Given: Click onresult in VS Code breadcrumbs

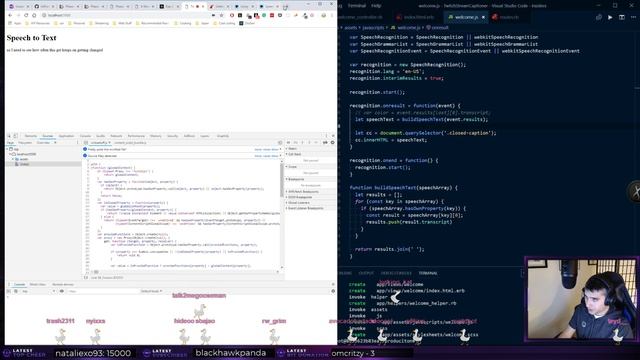Looking at the screenshot, I should 440,28.
